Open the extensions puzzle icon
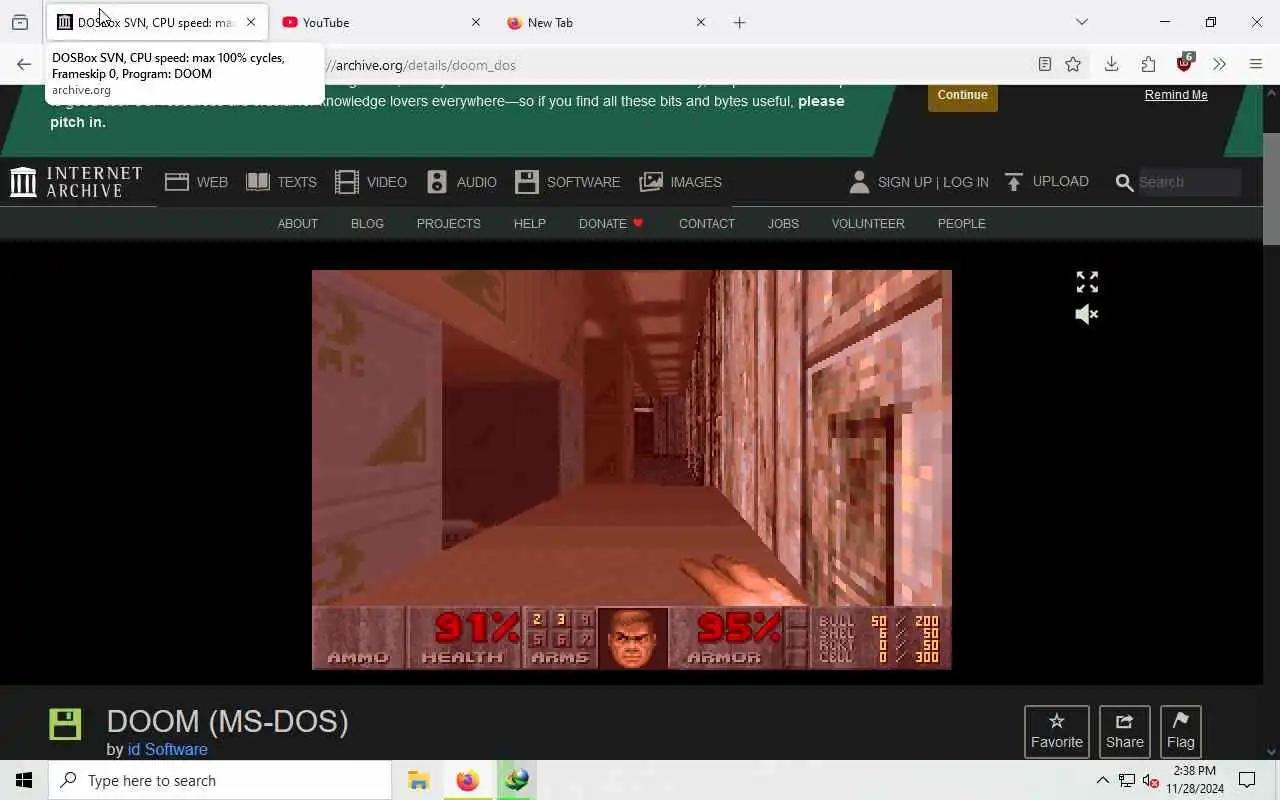Screen dimensions: 1280x800 [1148, 65]
